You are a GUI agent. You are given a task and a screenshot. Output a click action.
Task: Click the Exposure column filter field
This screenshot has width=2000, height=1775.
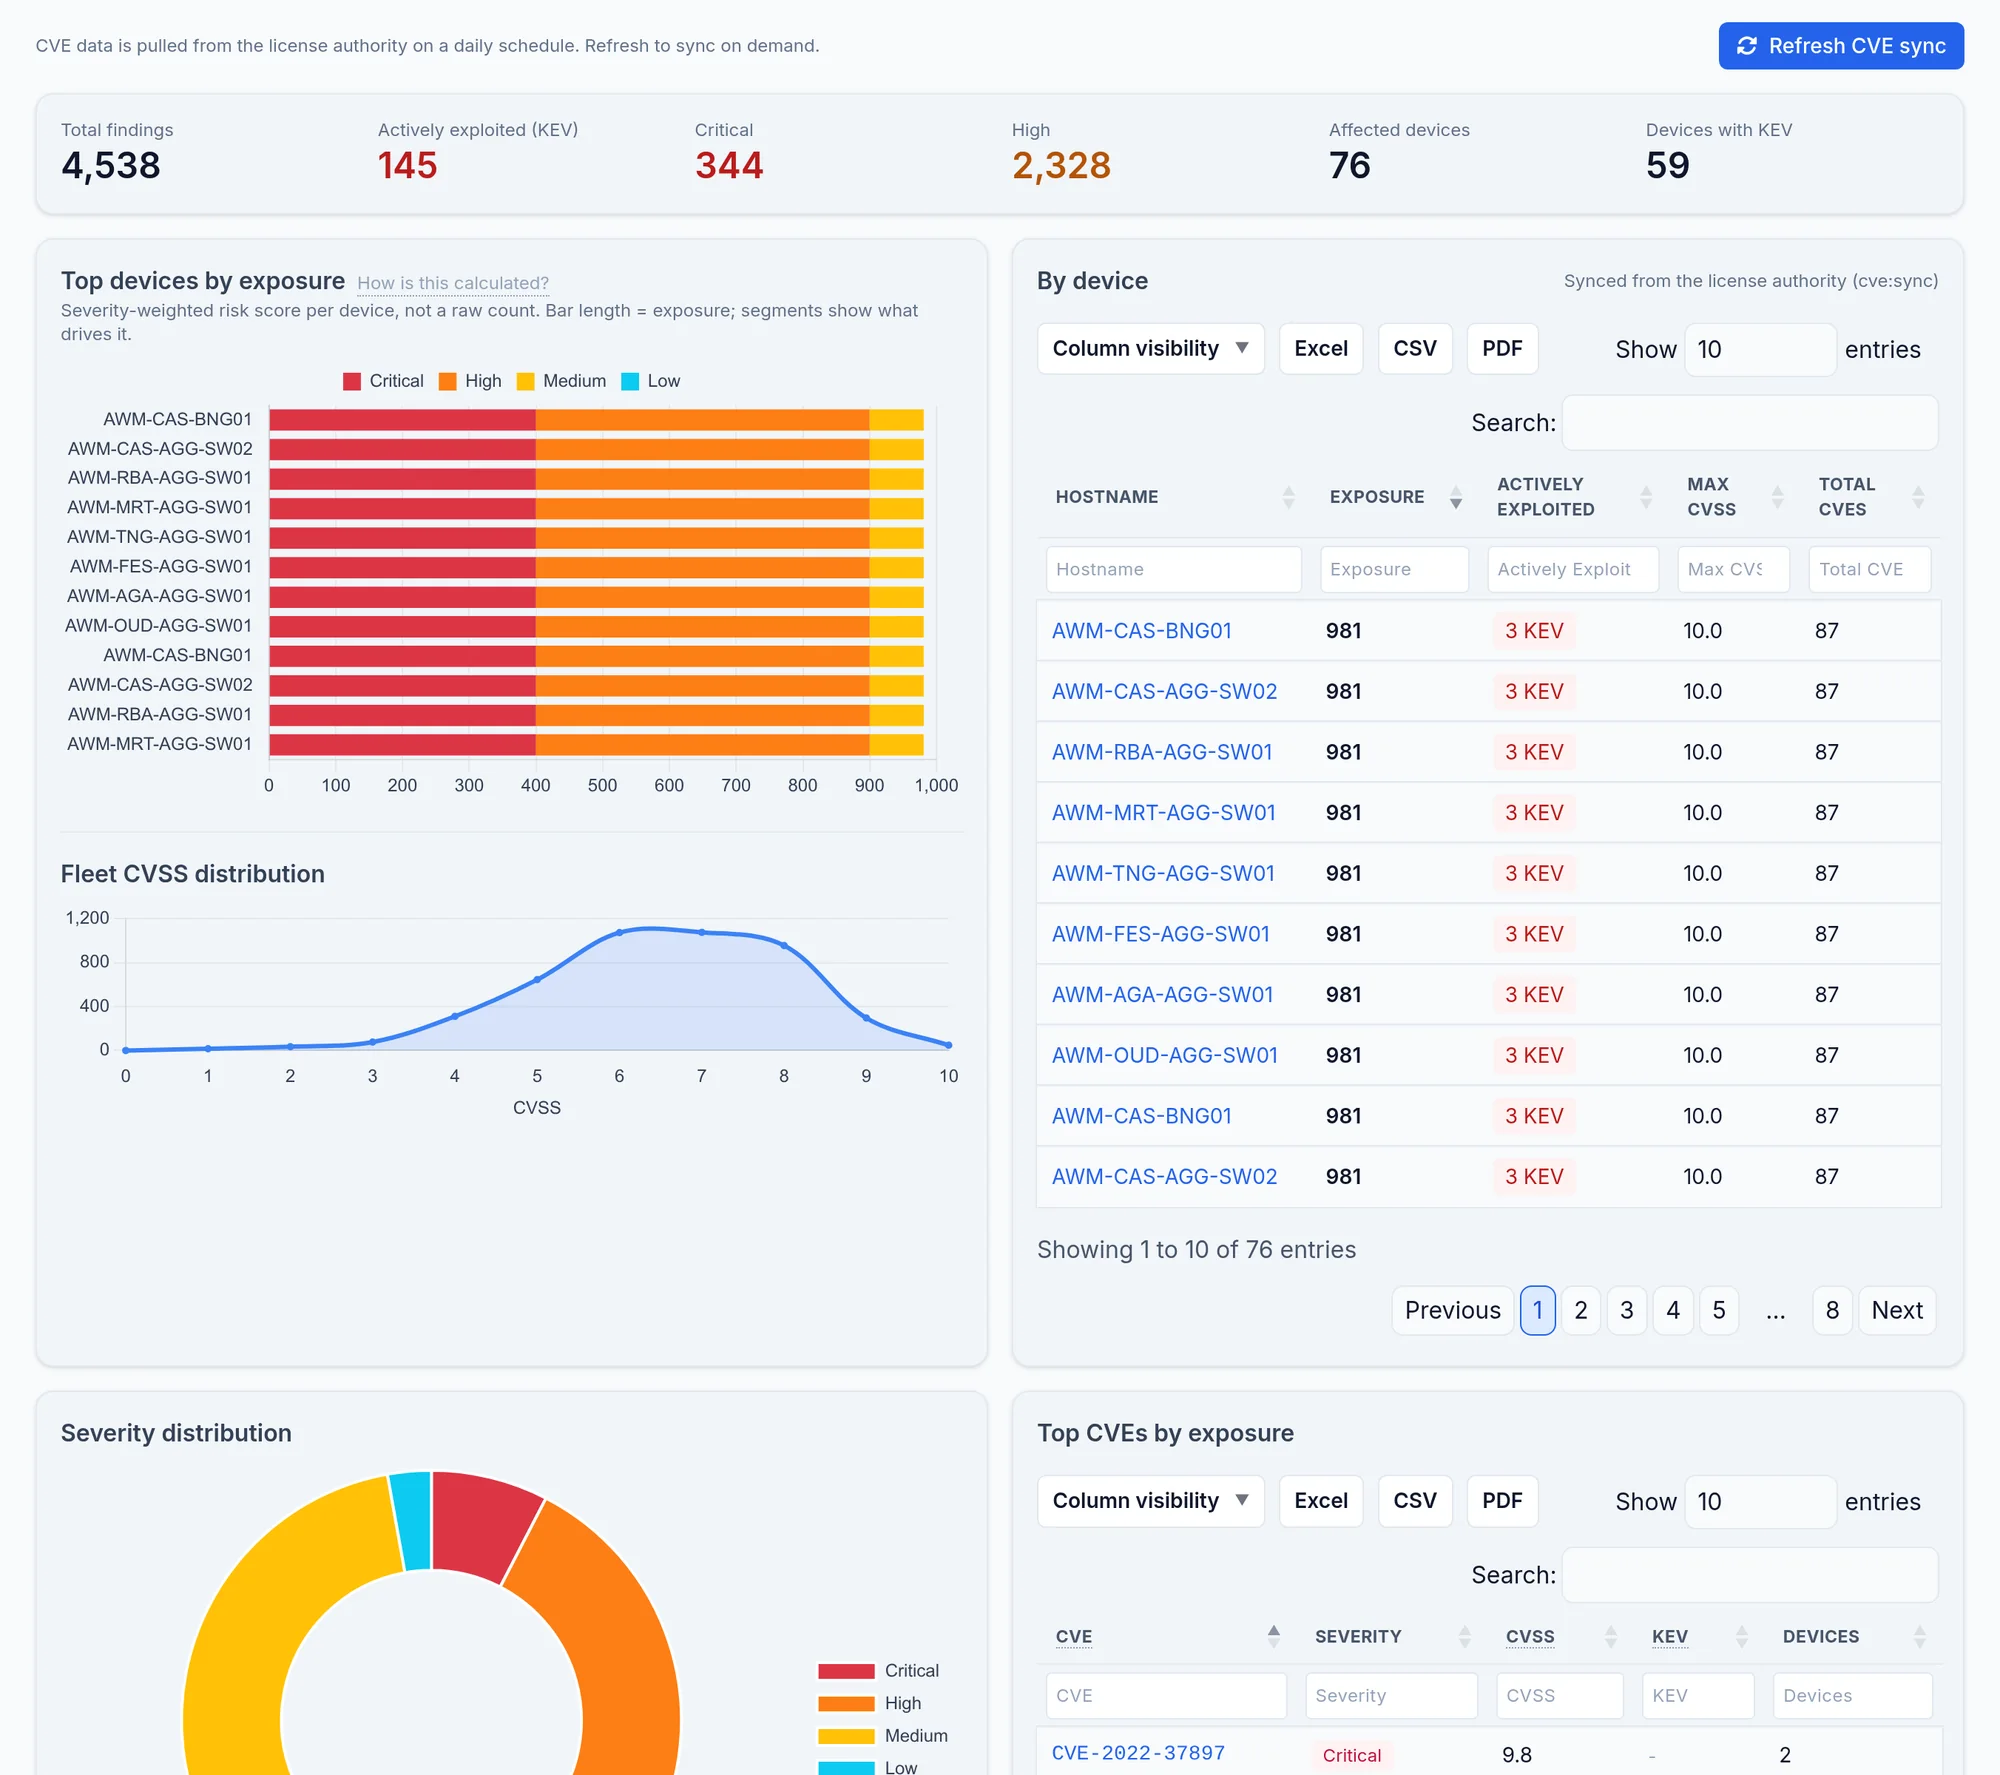click(x=1394, y=569)
